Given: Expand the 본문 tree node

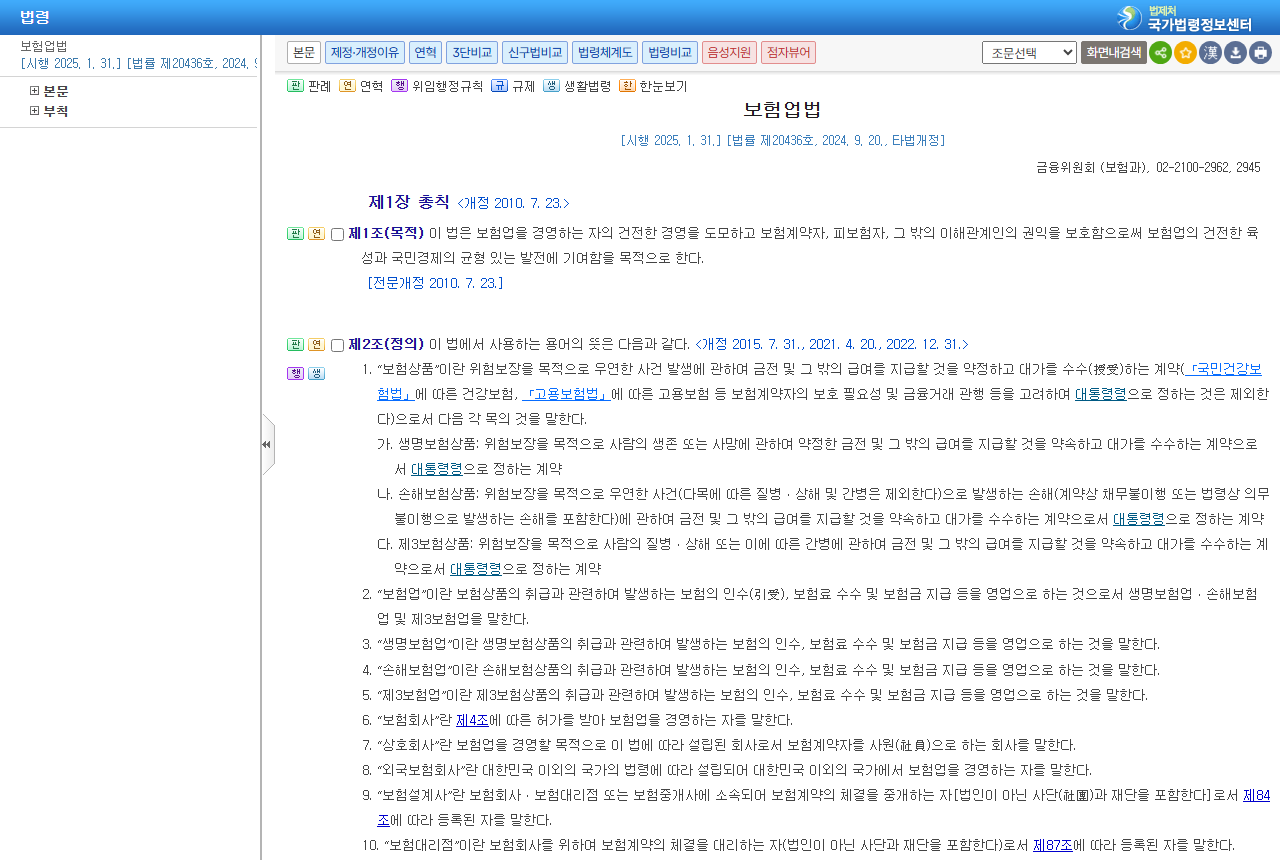Looking at the screenshot, I should (x=35, y=91).
